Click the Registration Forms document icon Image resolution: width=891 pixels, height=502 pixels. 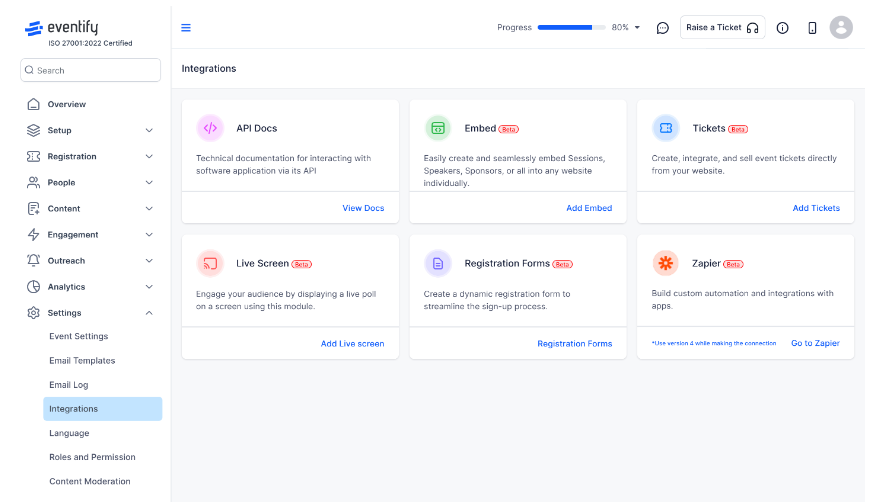[x=438, y=263]
